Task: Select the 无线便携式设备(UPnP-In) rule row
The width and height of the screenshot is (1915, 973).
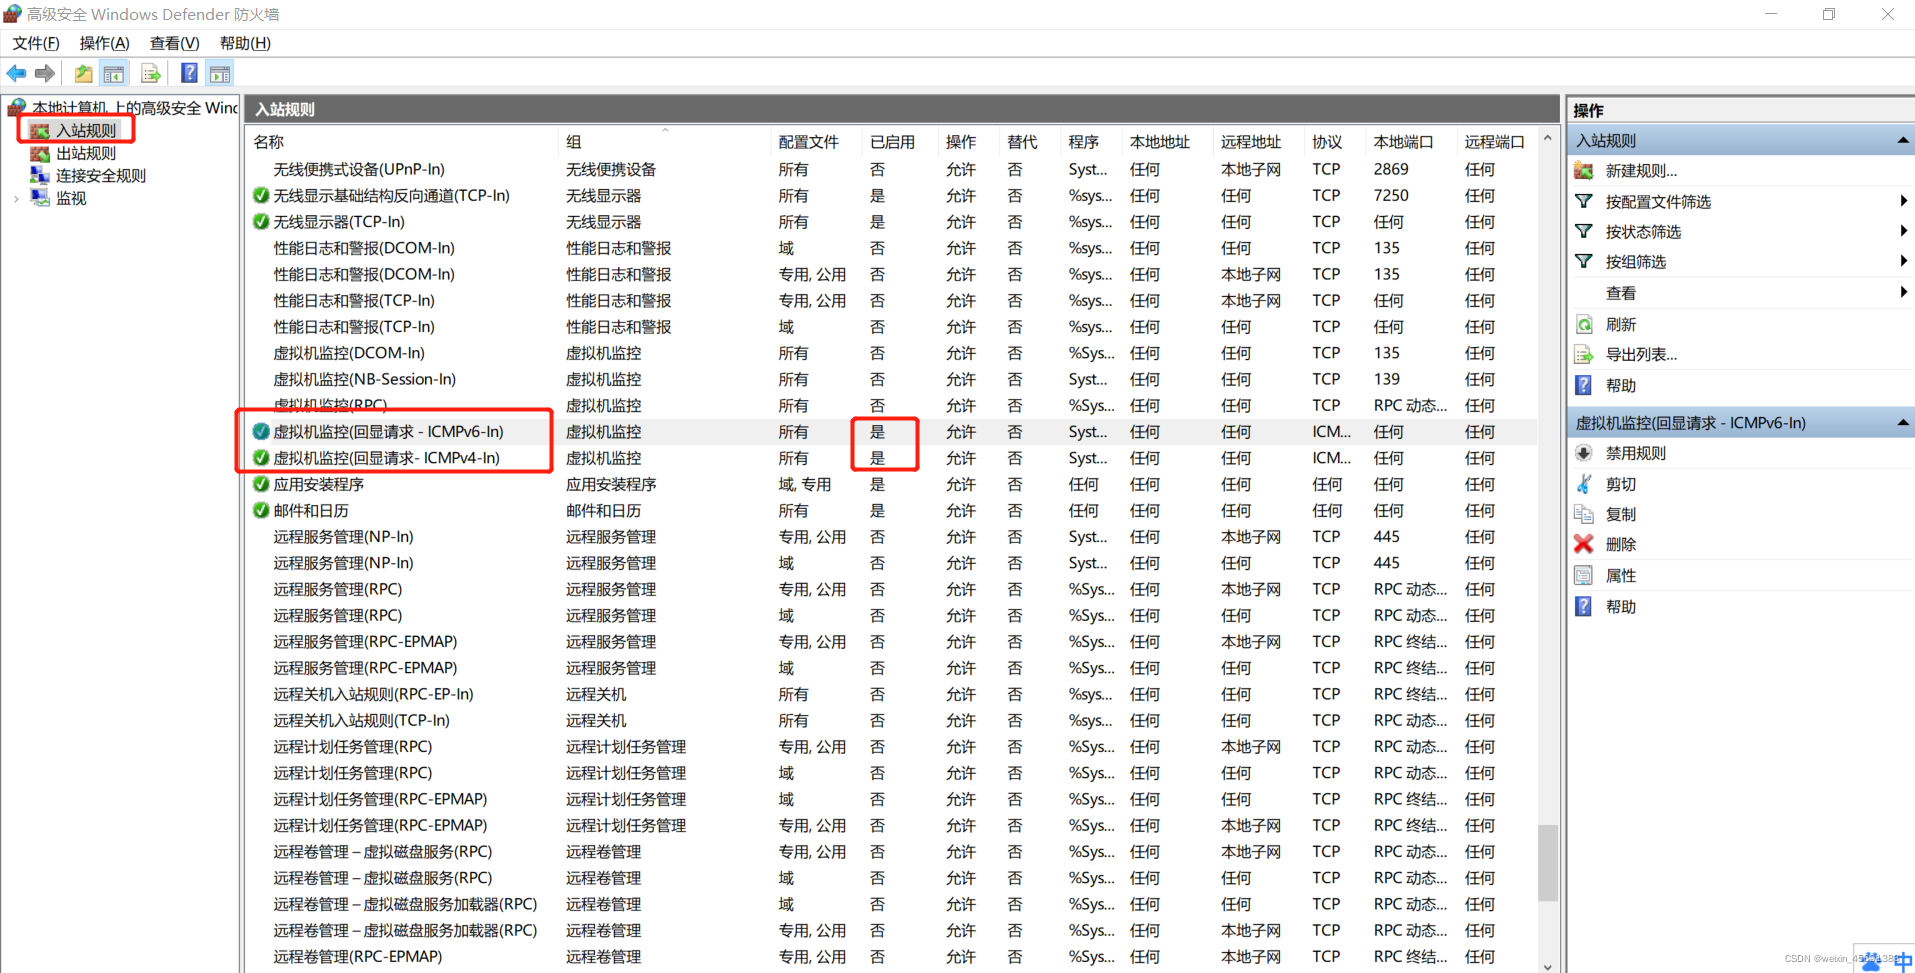Action: click(891, 170)
